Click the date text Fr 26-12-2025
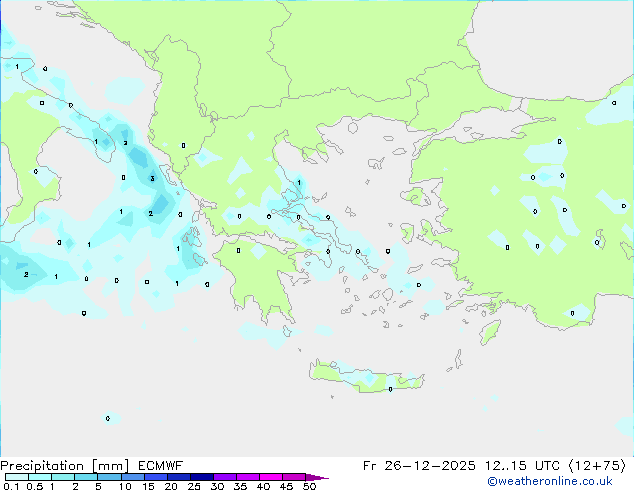Image resolution: width=634 pixels, height=490 pixels. (419, 466)
